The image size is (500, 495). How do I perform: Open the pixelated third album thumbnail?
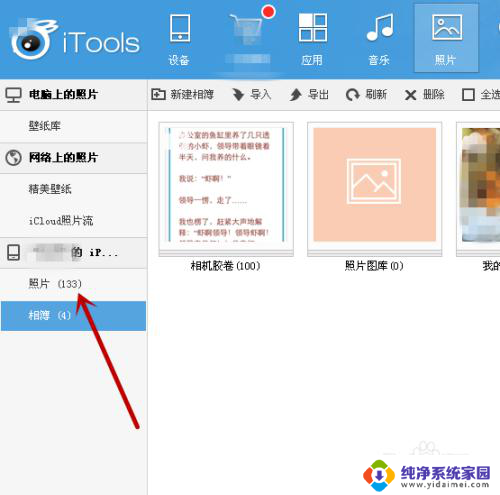pos(478,189)
